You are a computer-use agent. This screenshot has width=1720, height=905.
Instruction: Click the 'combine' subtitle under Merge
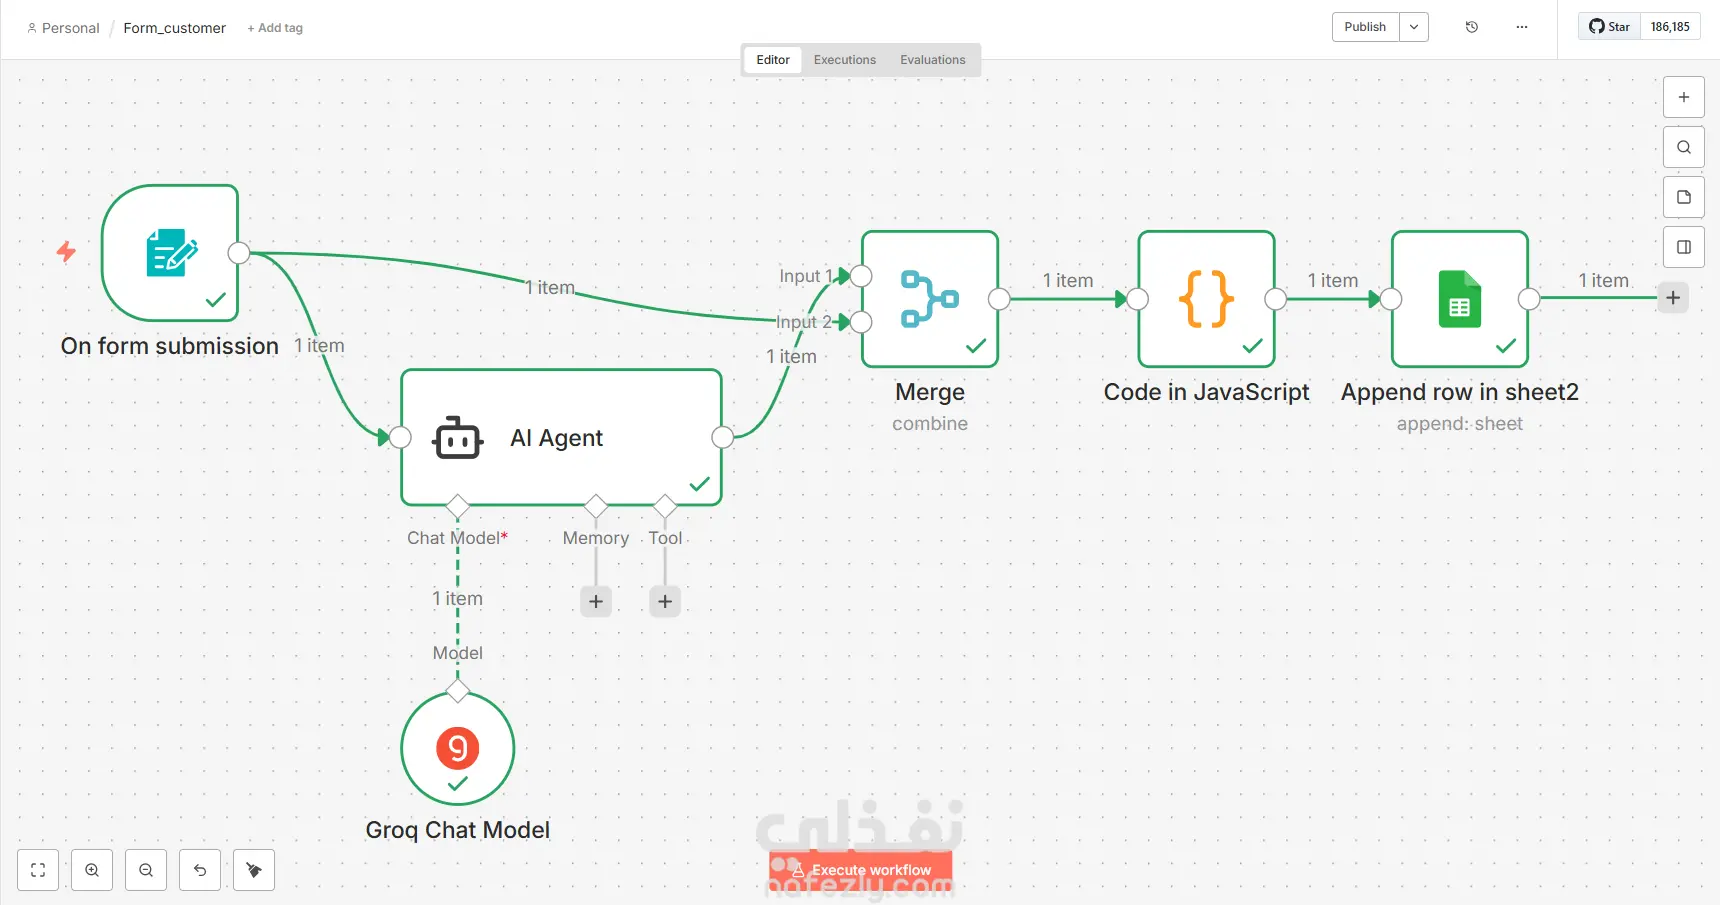[x=930, y=424]
